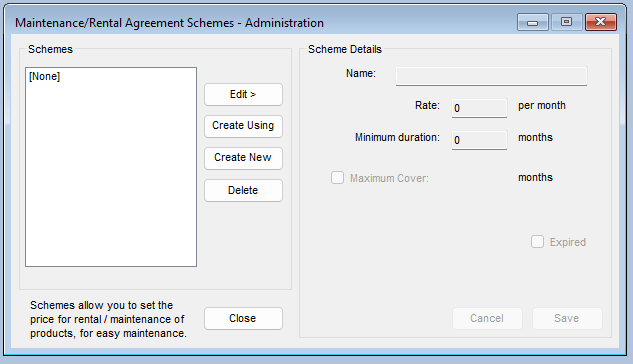Close the schemes administration dialog
The width and height of the screenshot is (633, 364).
[x=243, y=318]
